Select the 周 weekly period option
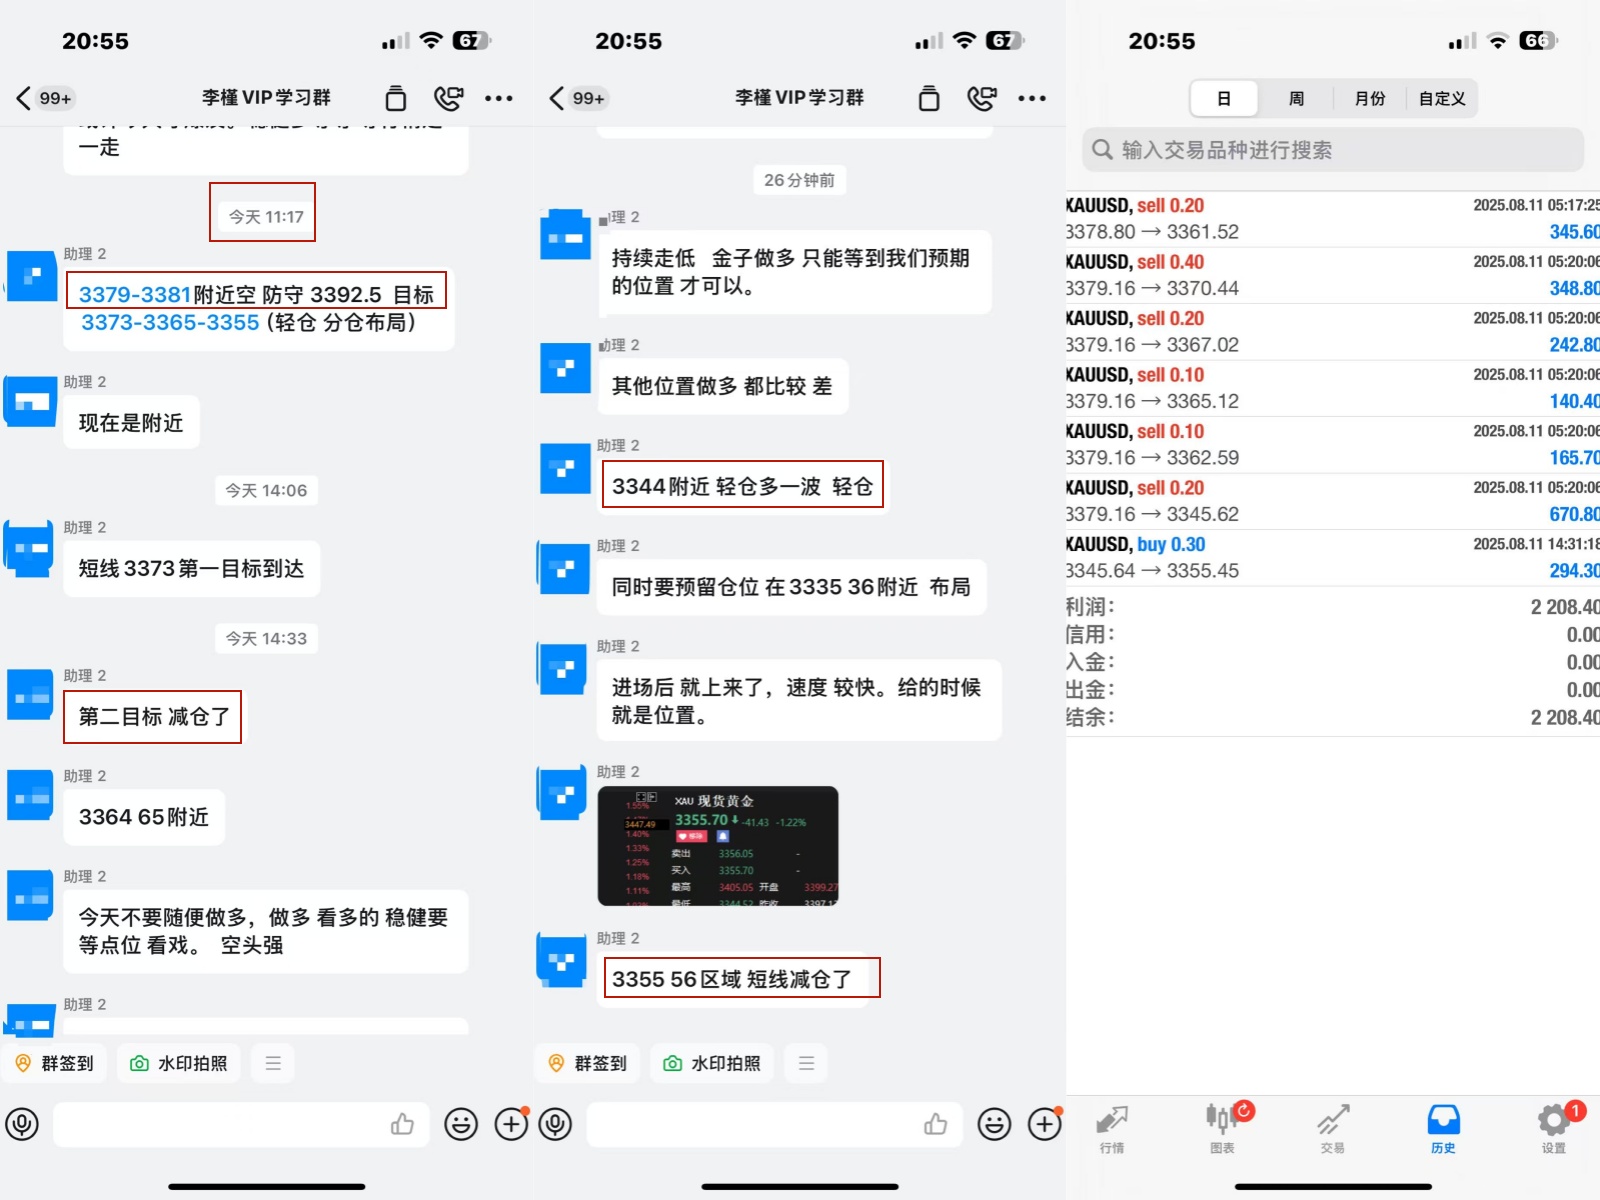Viewport: 1600px width, 1200px height. coord(1297,98)
